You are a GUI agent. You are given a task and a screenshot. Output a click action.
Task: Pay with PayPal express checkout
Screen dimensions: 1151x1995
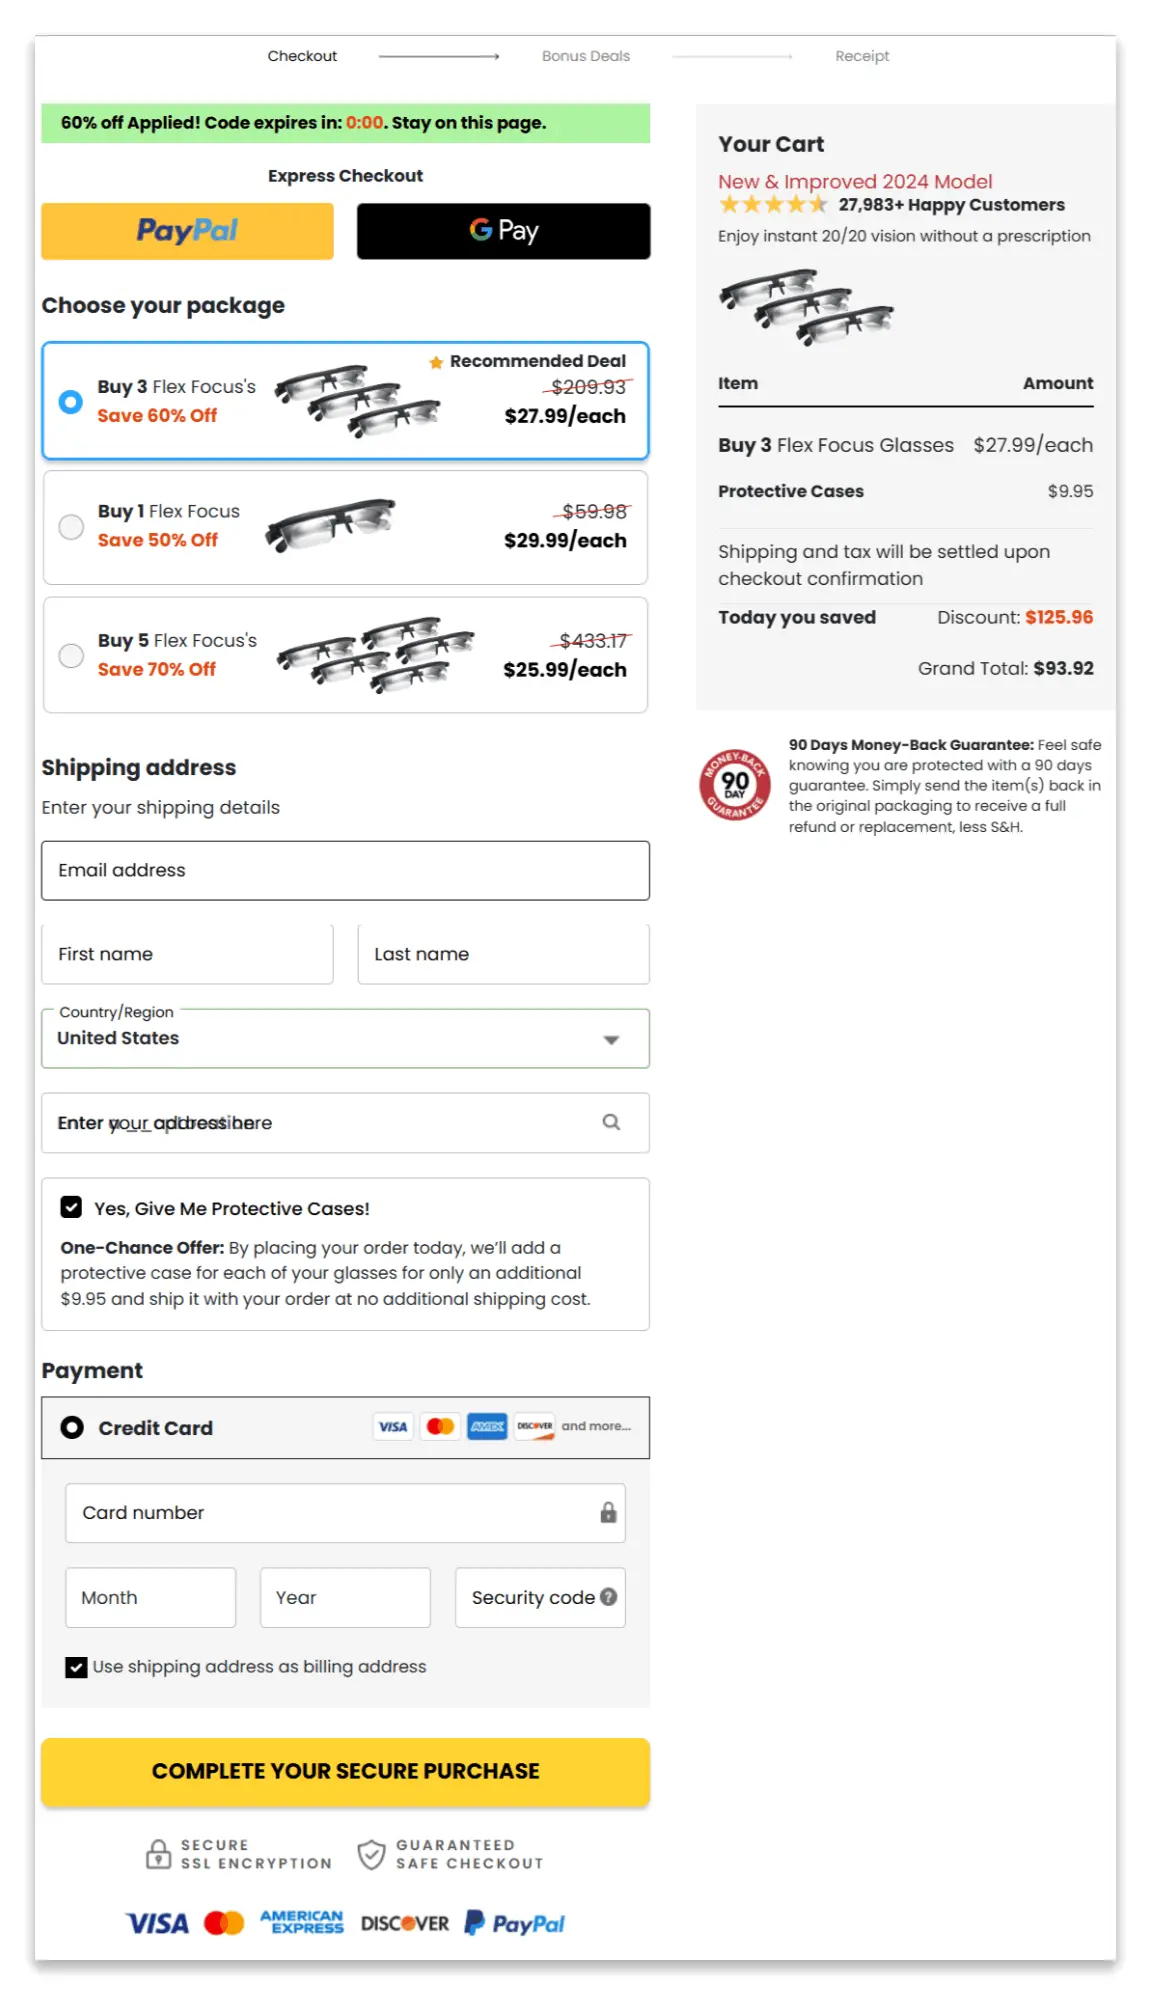tap(186, 231)
